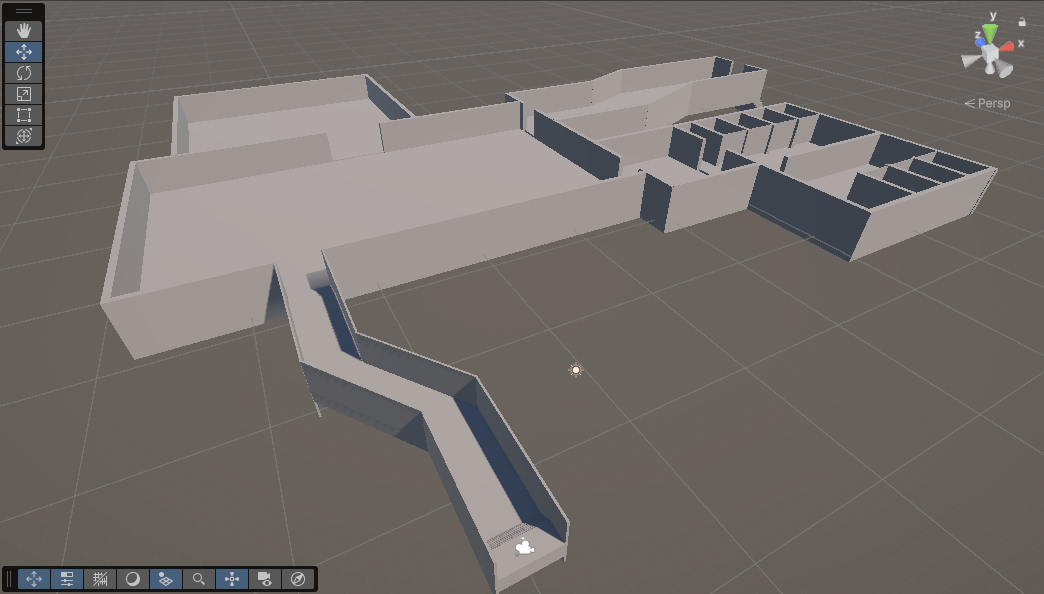Select the camera gizmo on the ramp
The height and width of the screenshot is (594, 1044).
point(525,547)
